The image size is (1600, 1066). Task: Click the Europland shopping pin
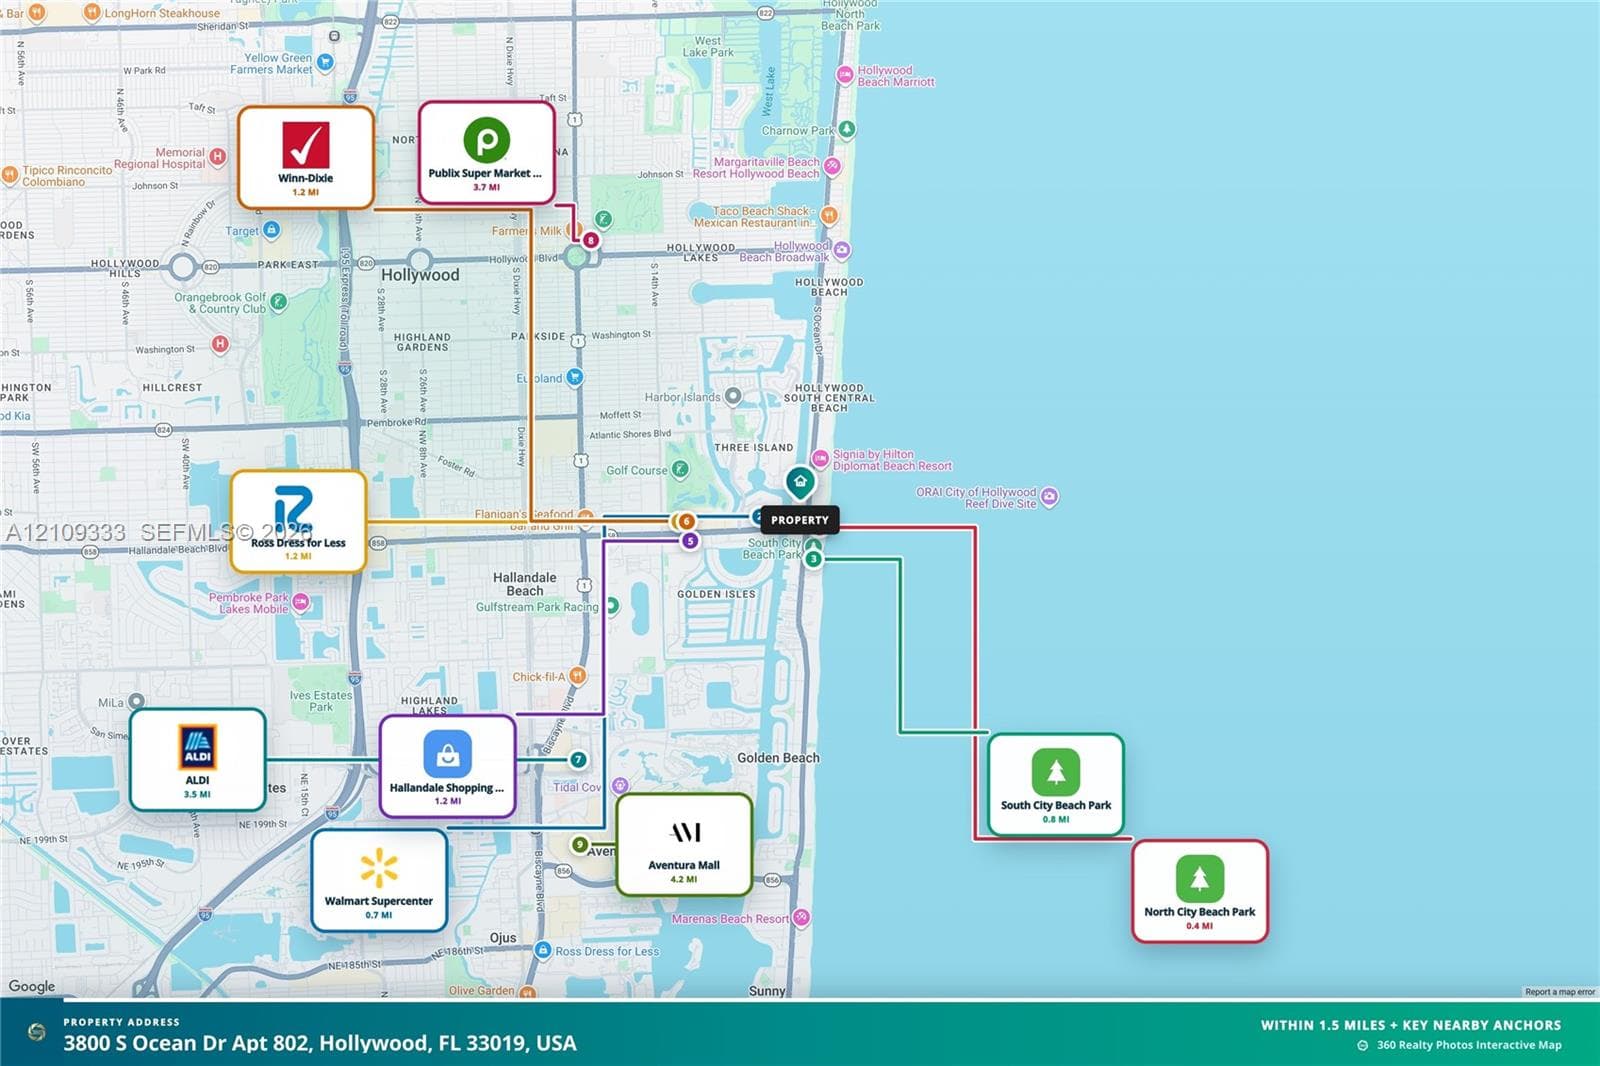click(x=574, y=377)
